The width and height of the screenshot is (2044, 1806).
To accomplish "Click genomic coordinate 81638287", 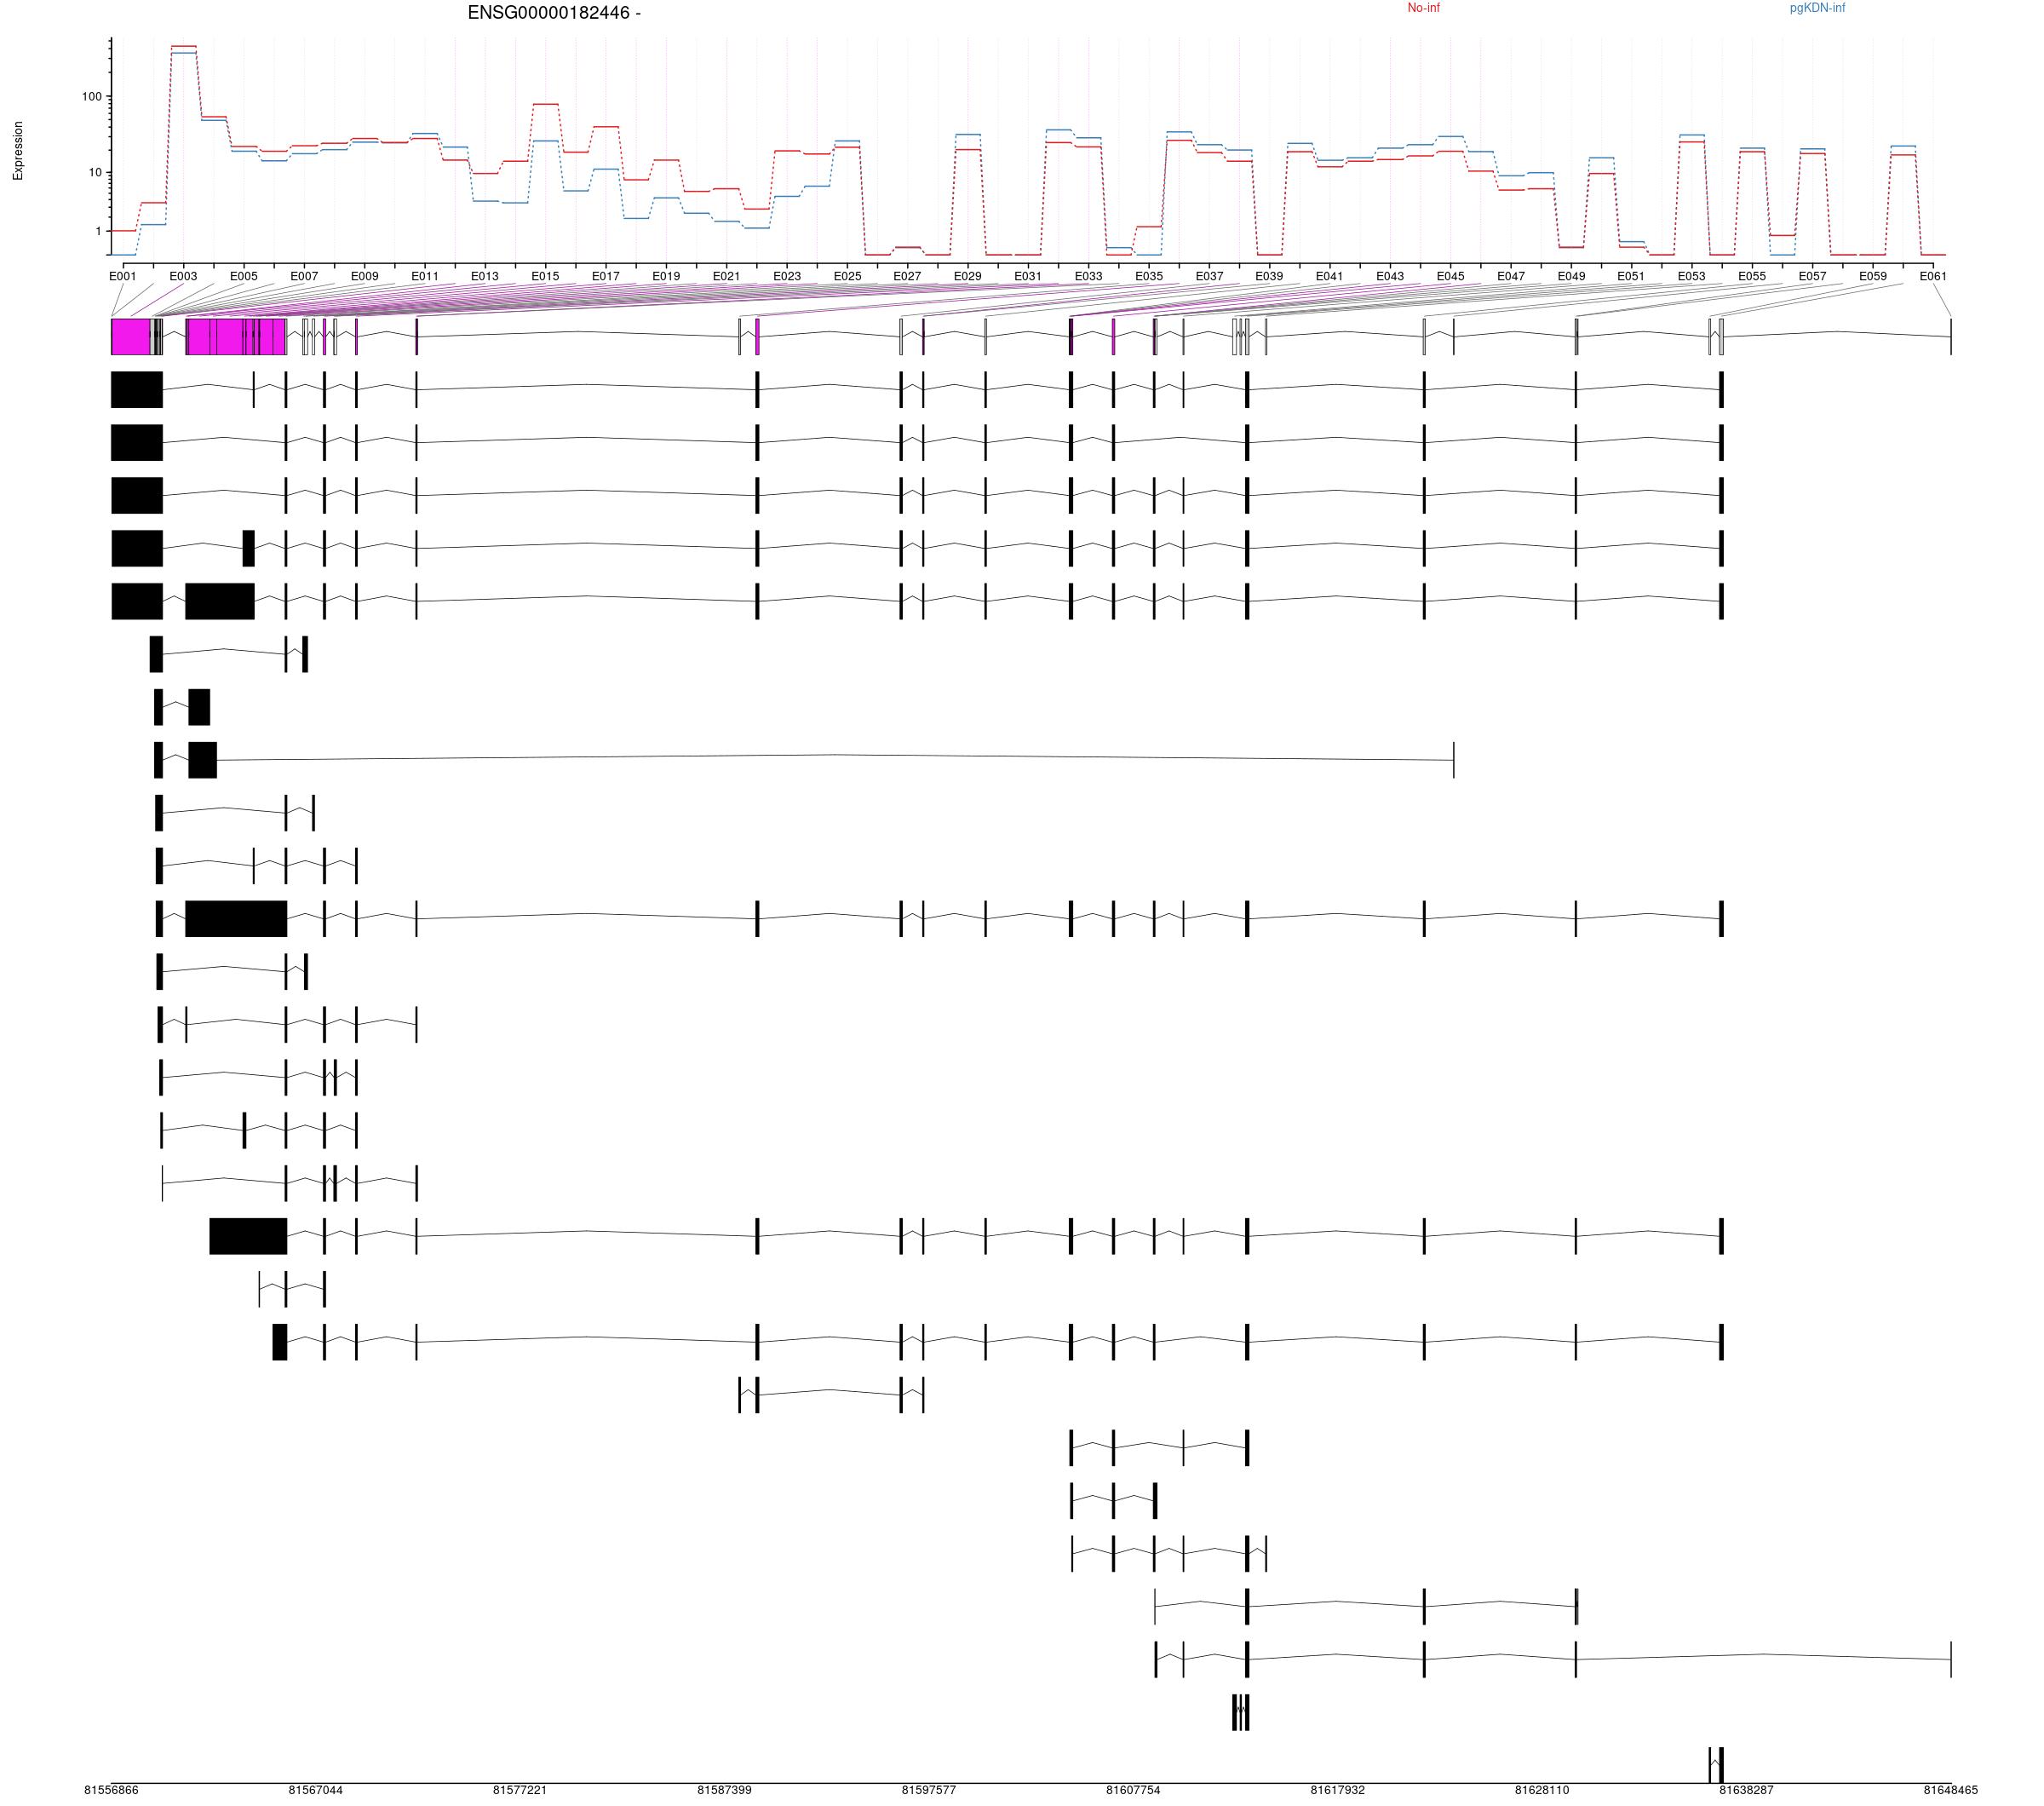I will [x=1747, y=1790].
